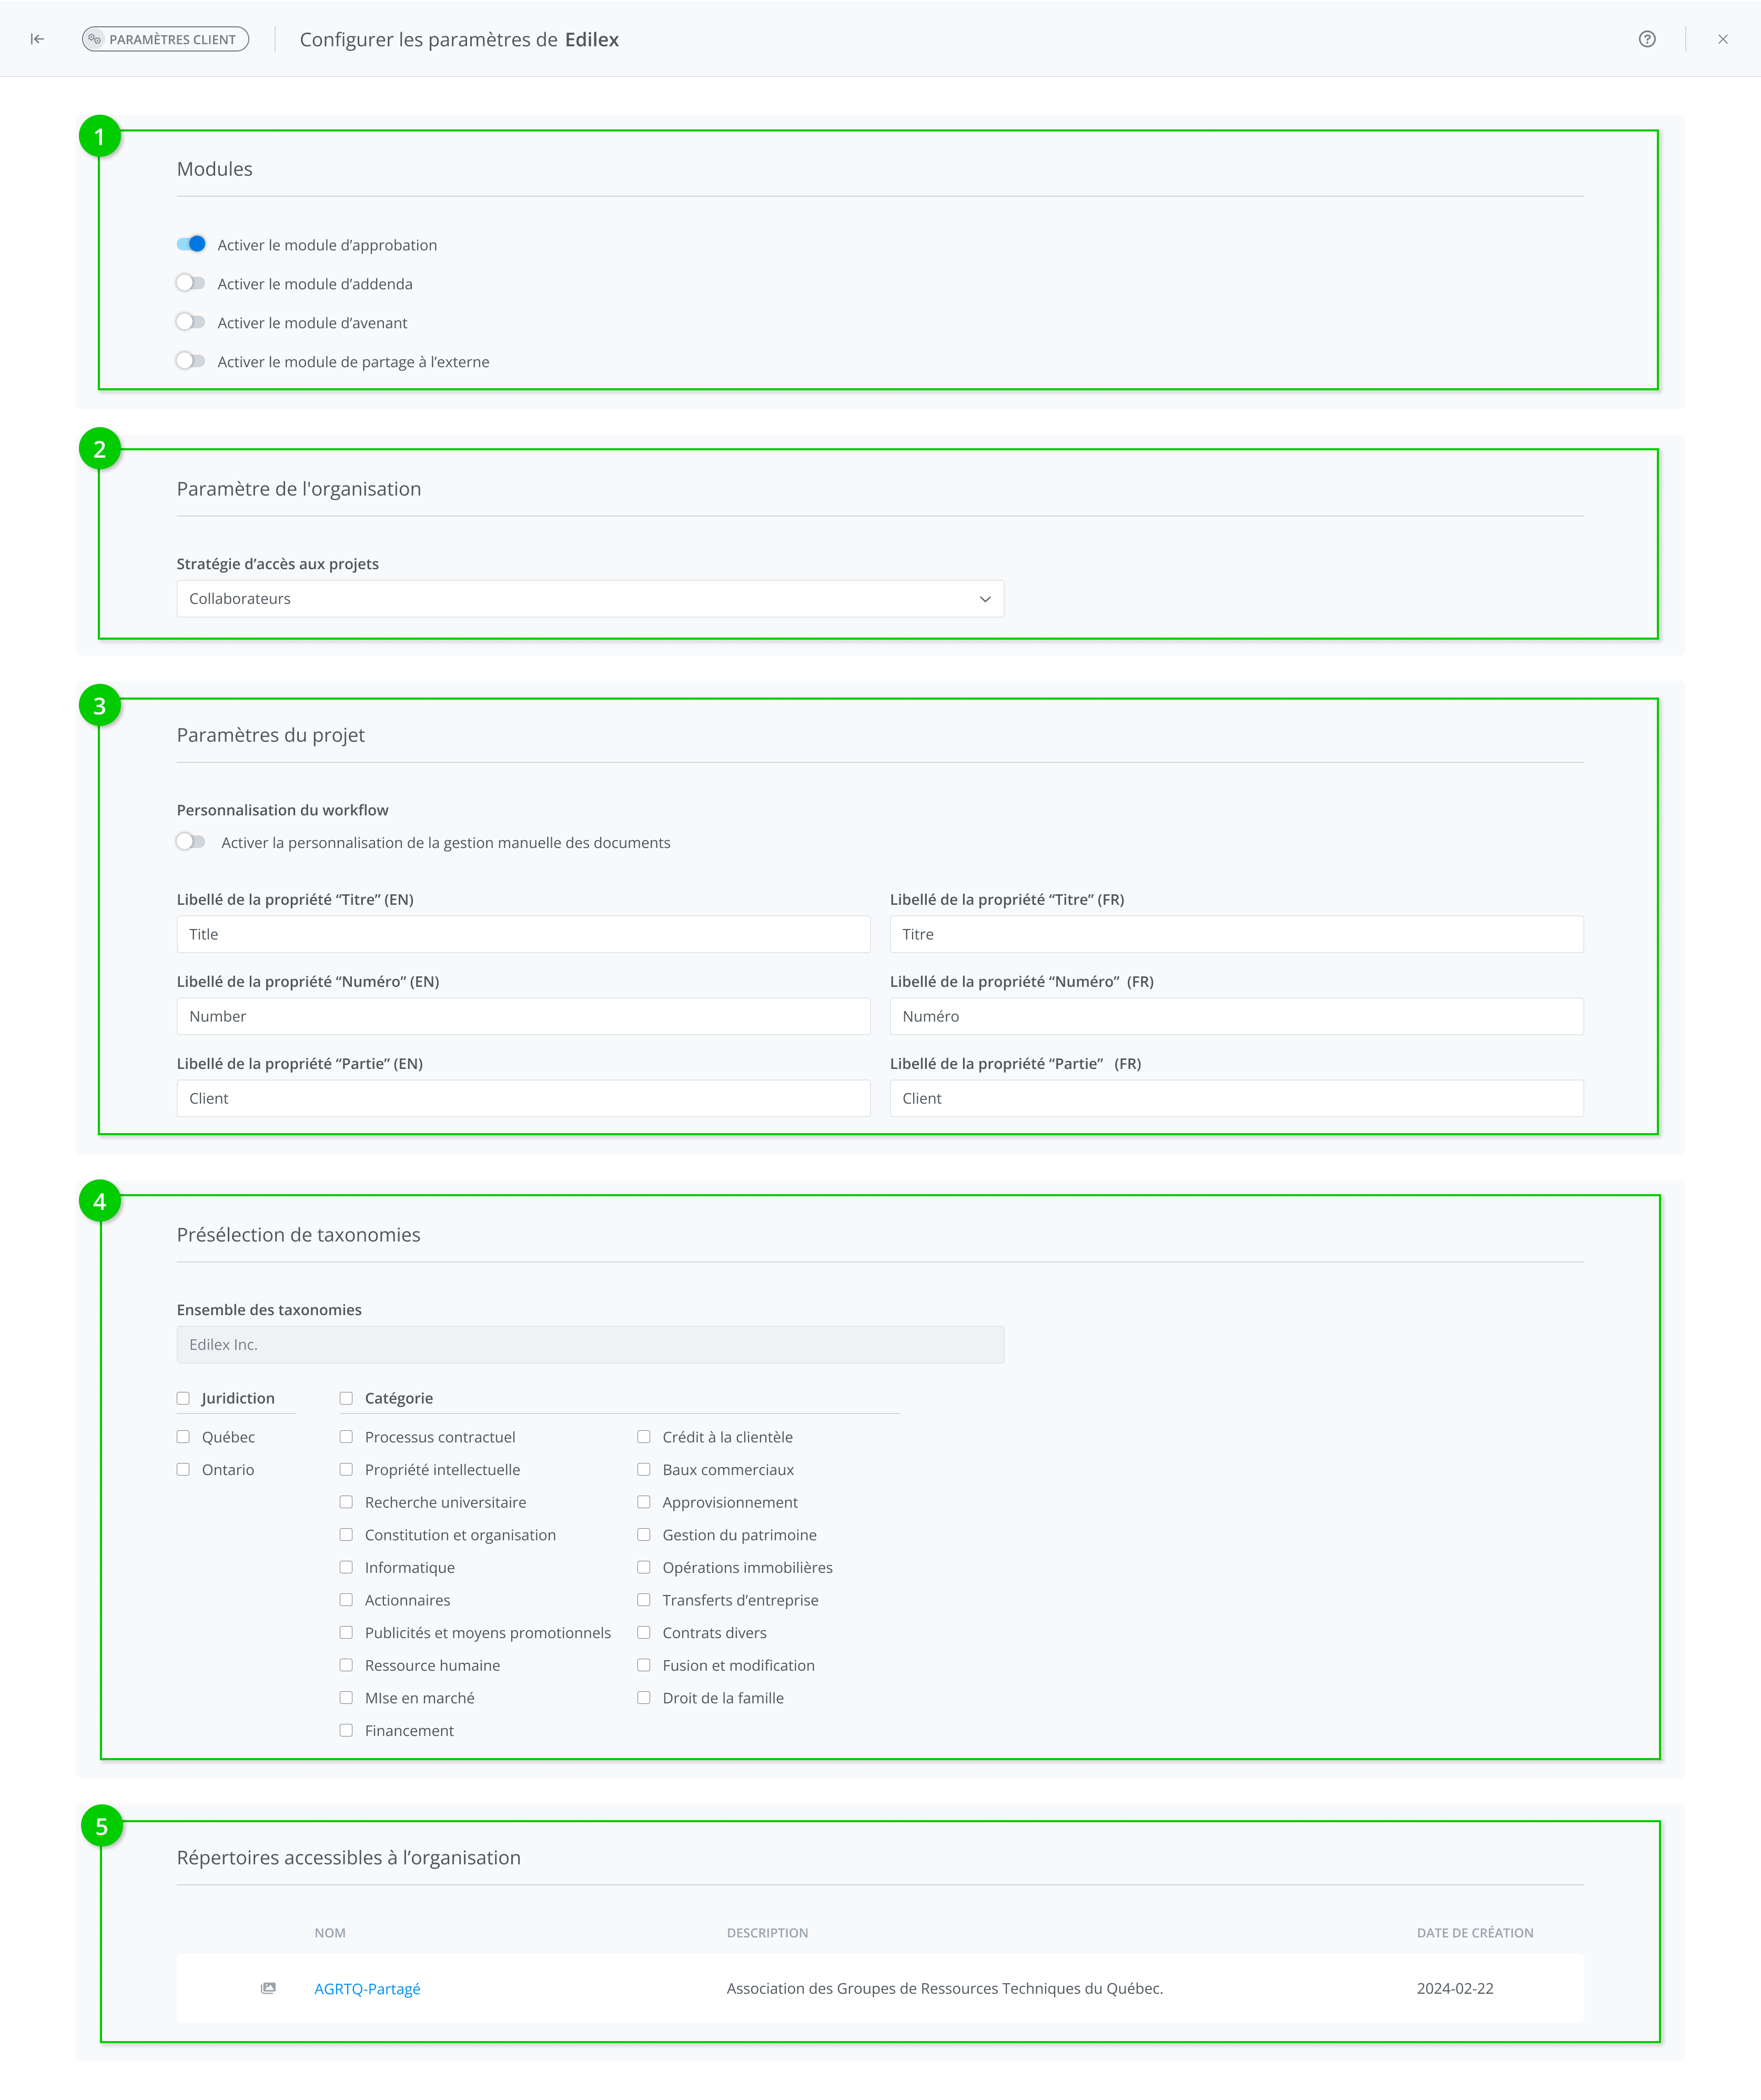Viewport: 1761px width, 2100px height.
Task: Disable the approbation module toggle
Action: 191,244
